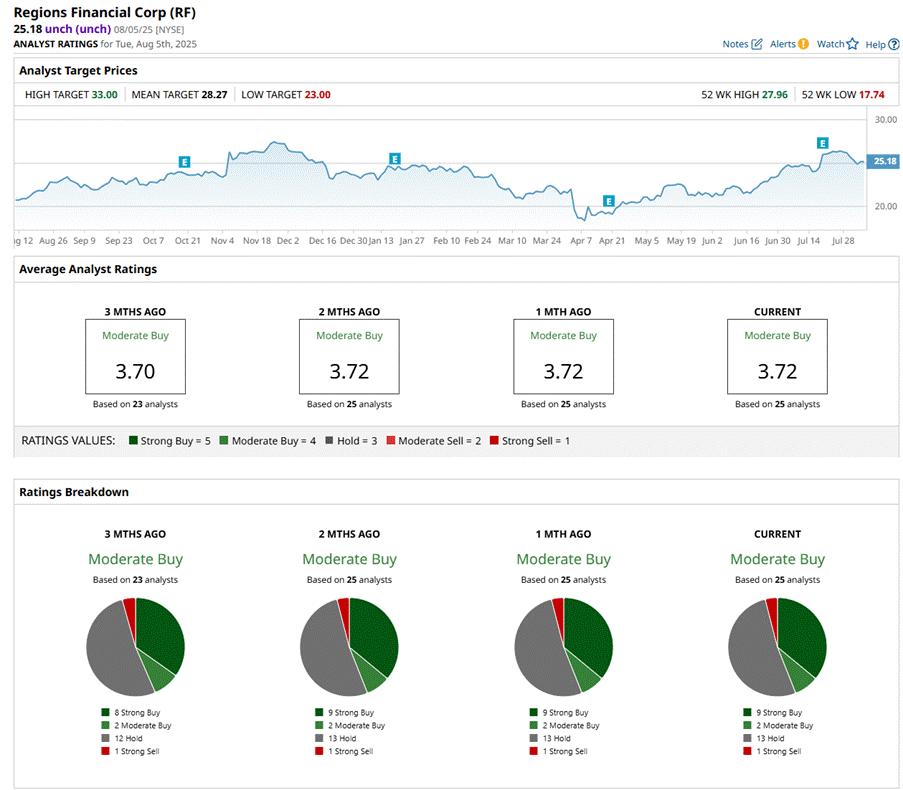Click the 25.18 current price tag on chart

tap(883, 161)
